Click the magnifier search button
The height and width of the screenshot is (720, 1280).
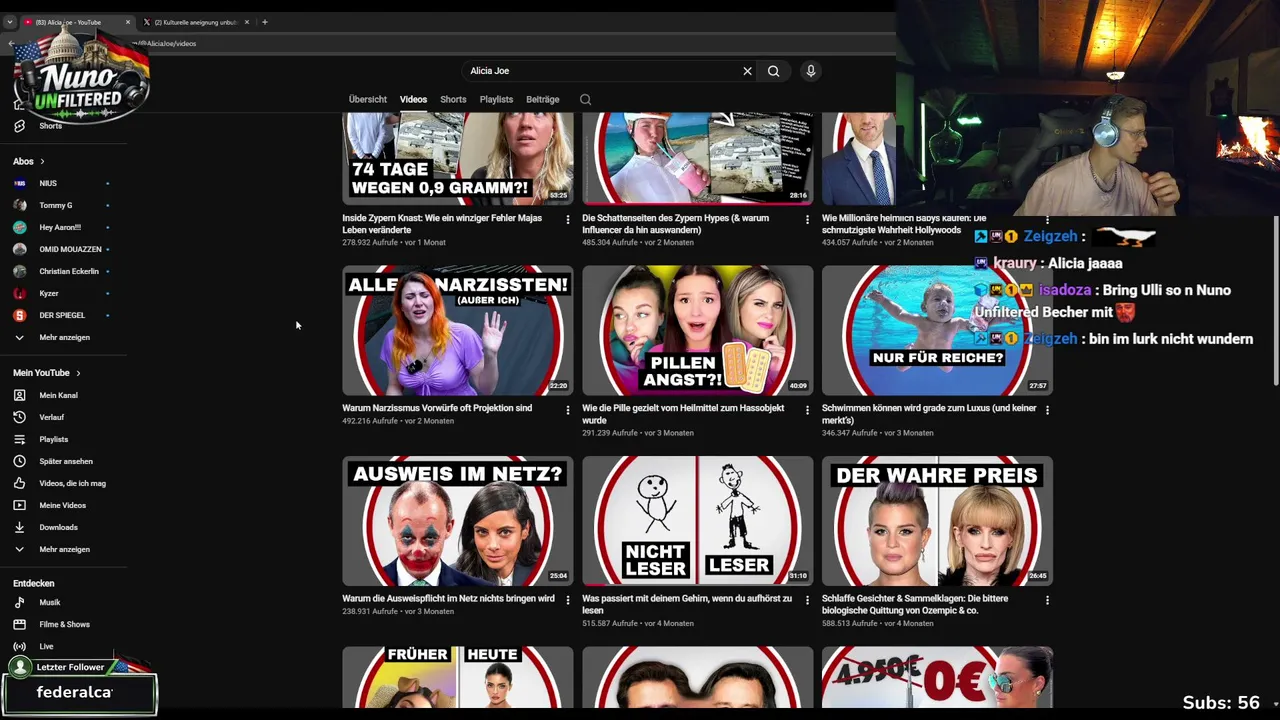pyautogui.click(x=773, y=71)
